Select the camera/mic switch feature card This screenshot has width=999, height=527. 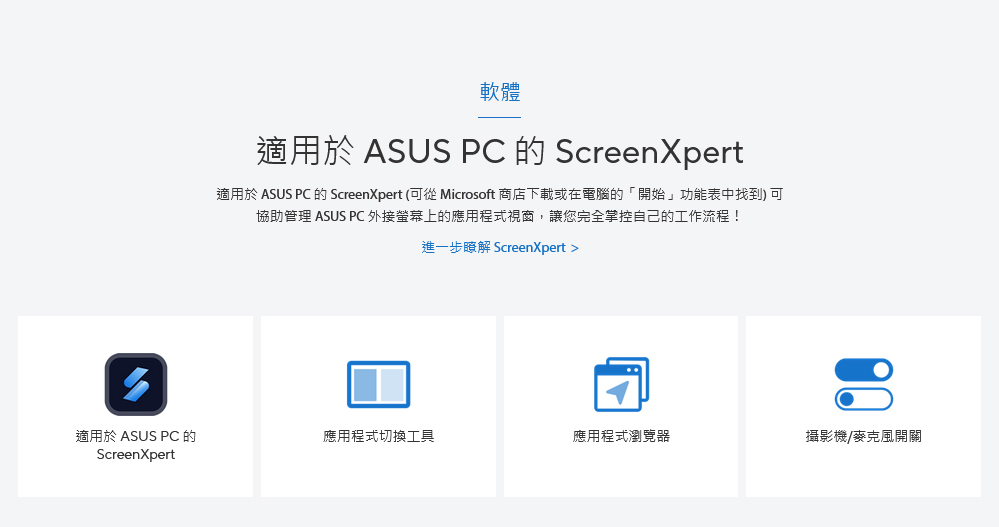click(863, 407)
